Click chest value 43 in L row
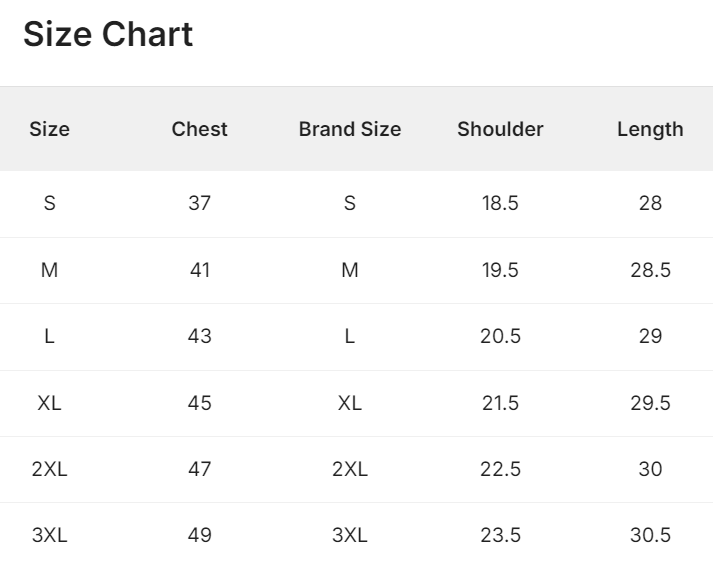 pyautogui.click(x=200, y=336)
